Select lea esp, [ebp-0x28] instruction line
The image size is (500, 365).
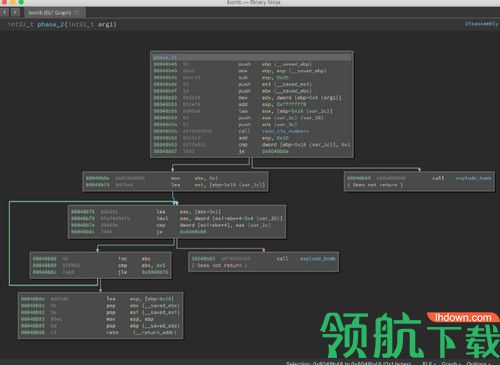(x=101, y=299)
